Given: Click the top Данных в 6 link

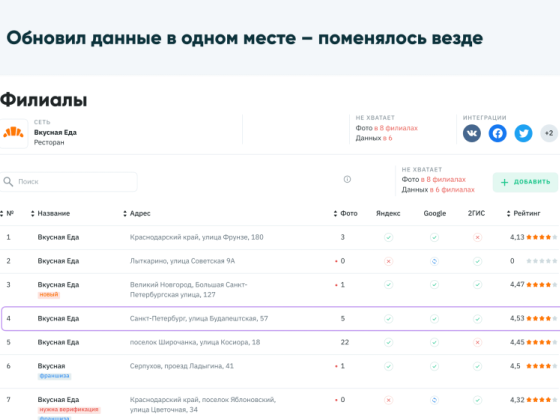Looking at the screenshot, I should [374, 138].
